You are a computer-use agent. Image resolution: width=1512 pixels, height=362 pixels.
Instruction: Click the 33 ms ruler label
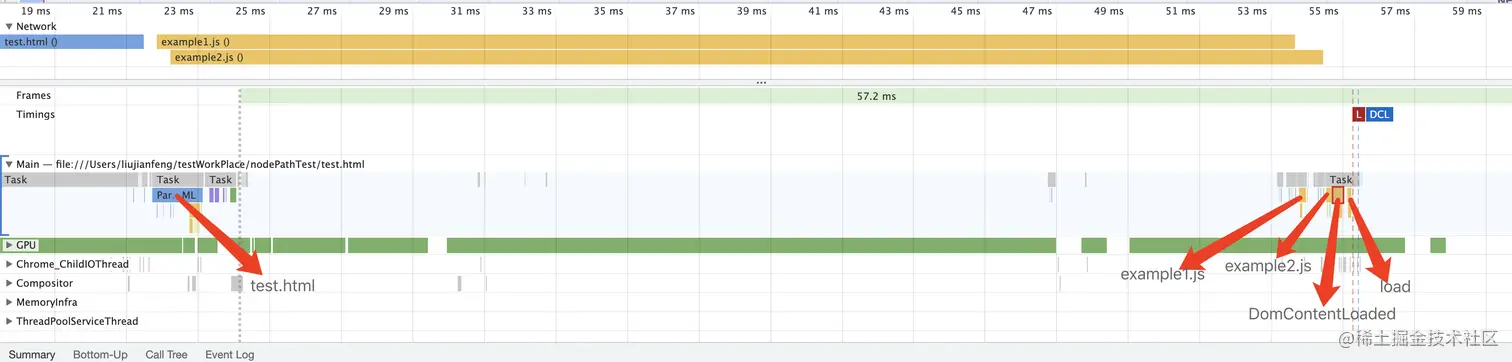pos(536,11)
